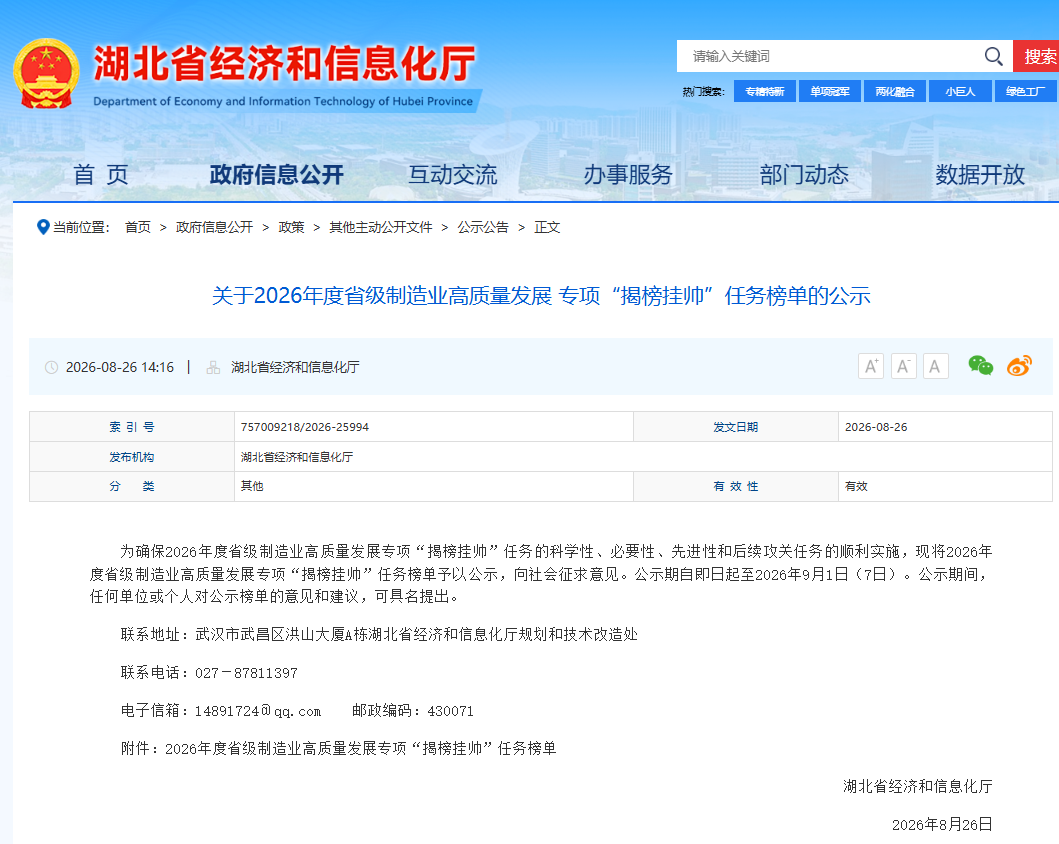1059x844 pixels.
Task: Open 公示公告 breadcrumb link
Action: click(483, 228)
